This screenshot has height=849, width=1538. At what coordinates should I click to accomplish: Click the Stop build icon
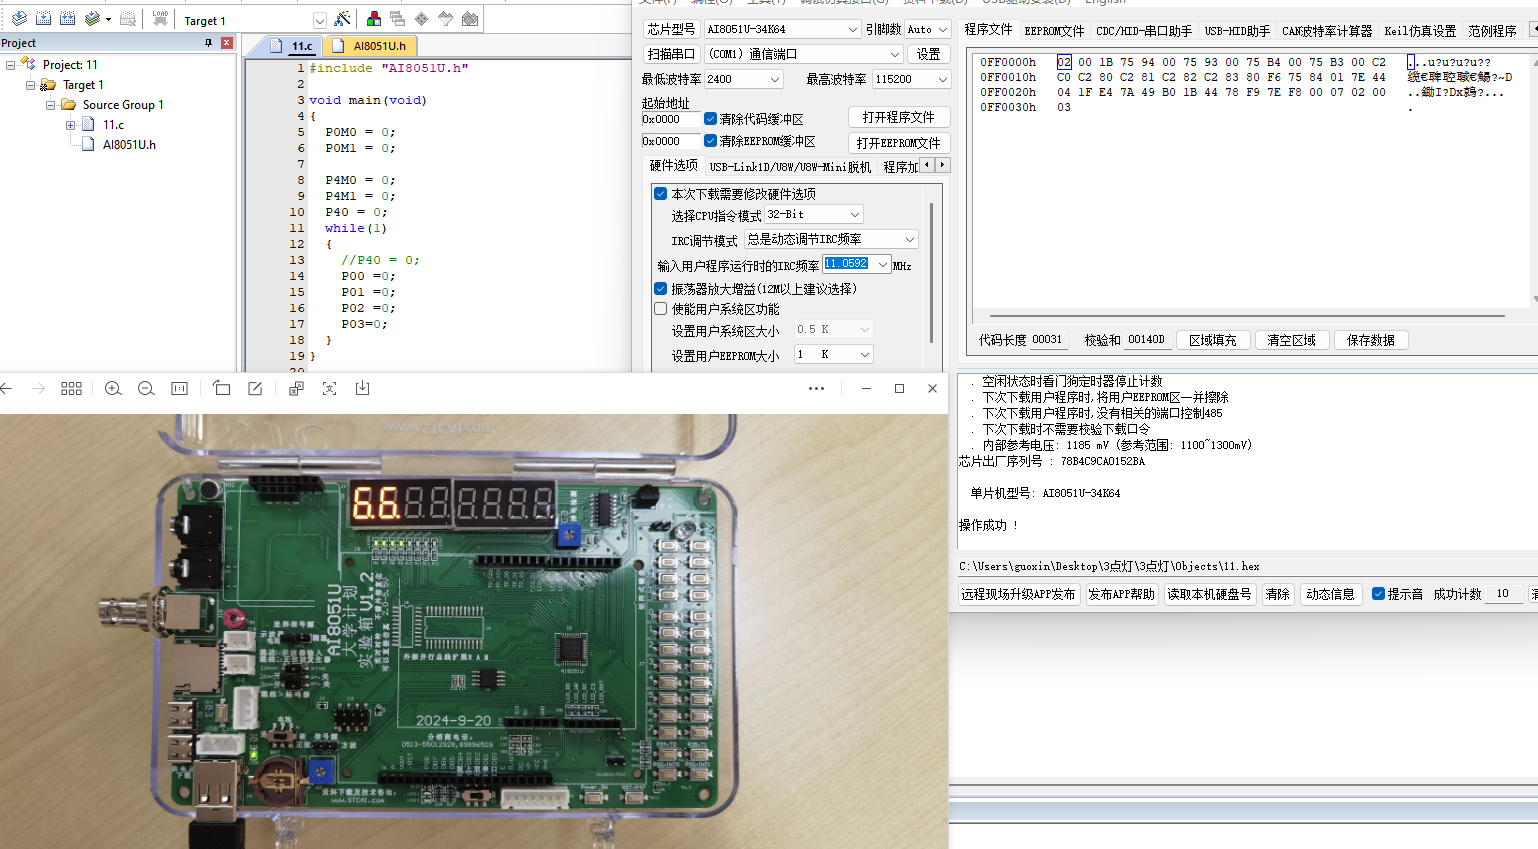click(x=128, y=19)
